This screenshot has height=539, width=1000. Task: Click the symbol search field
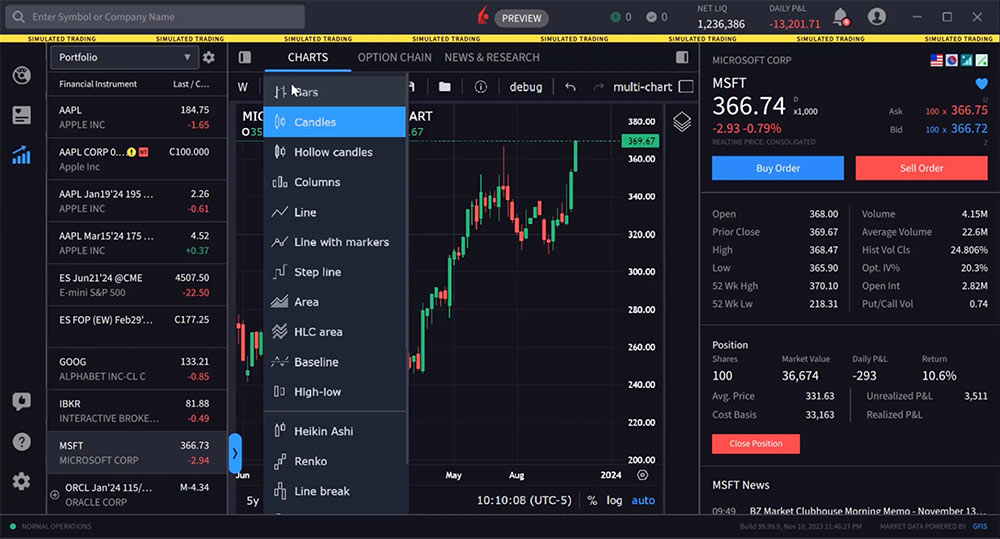(160, 17)
